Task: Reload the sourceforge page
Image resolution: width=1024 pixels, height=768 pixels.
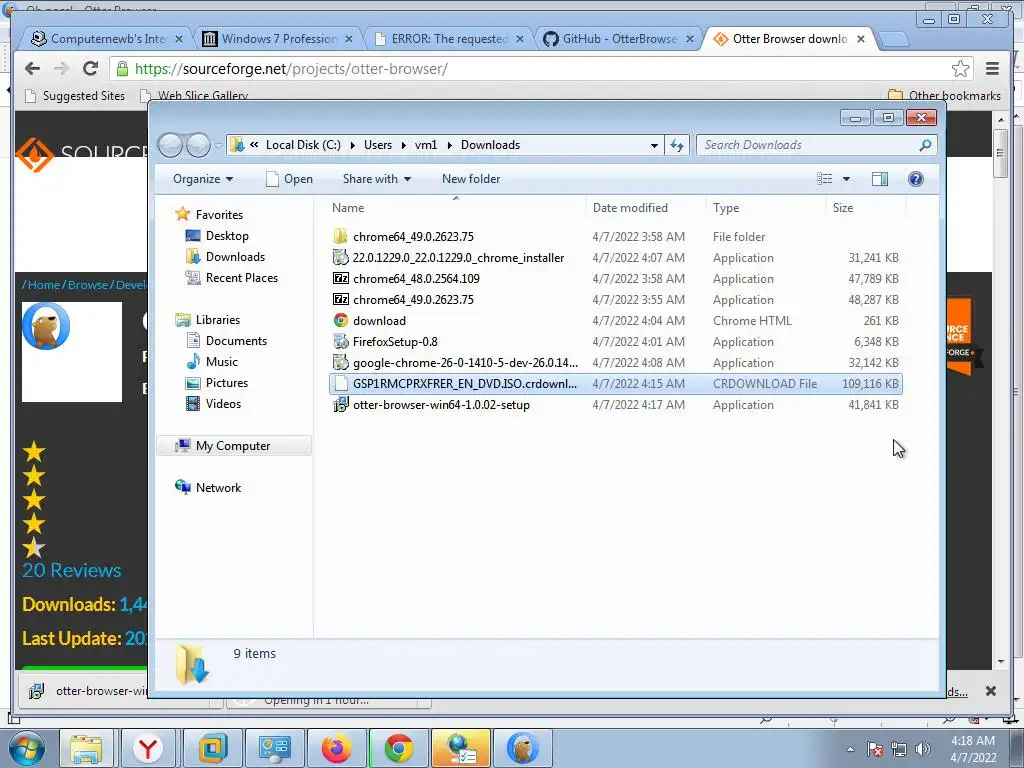Action: (x=91, y=69)
